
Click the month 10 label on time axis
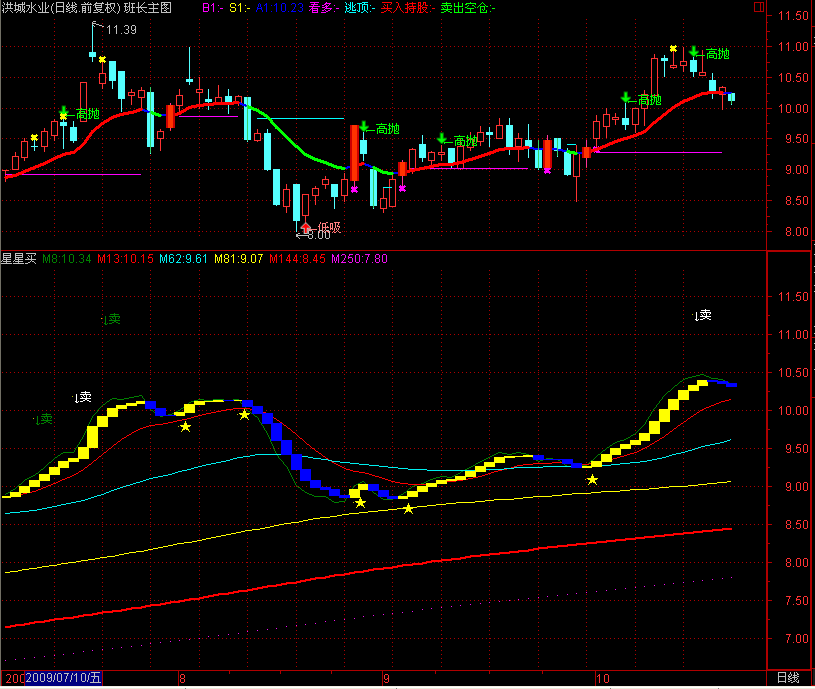tap(602, 678)
